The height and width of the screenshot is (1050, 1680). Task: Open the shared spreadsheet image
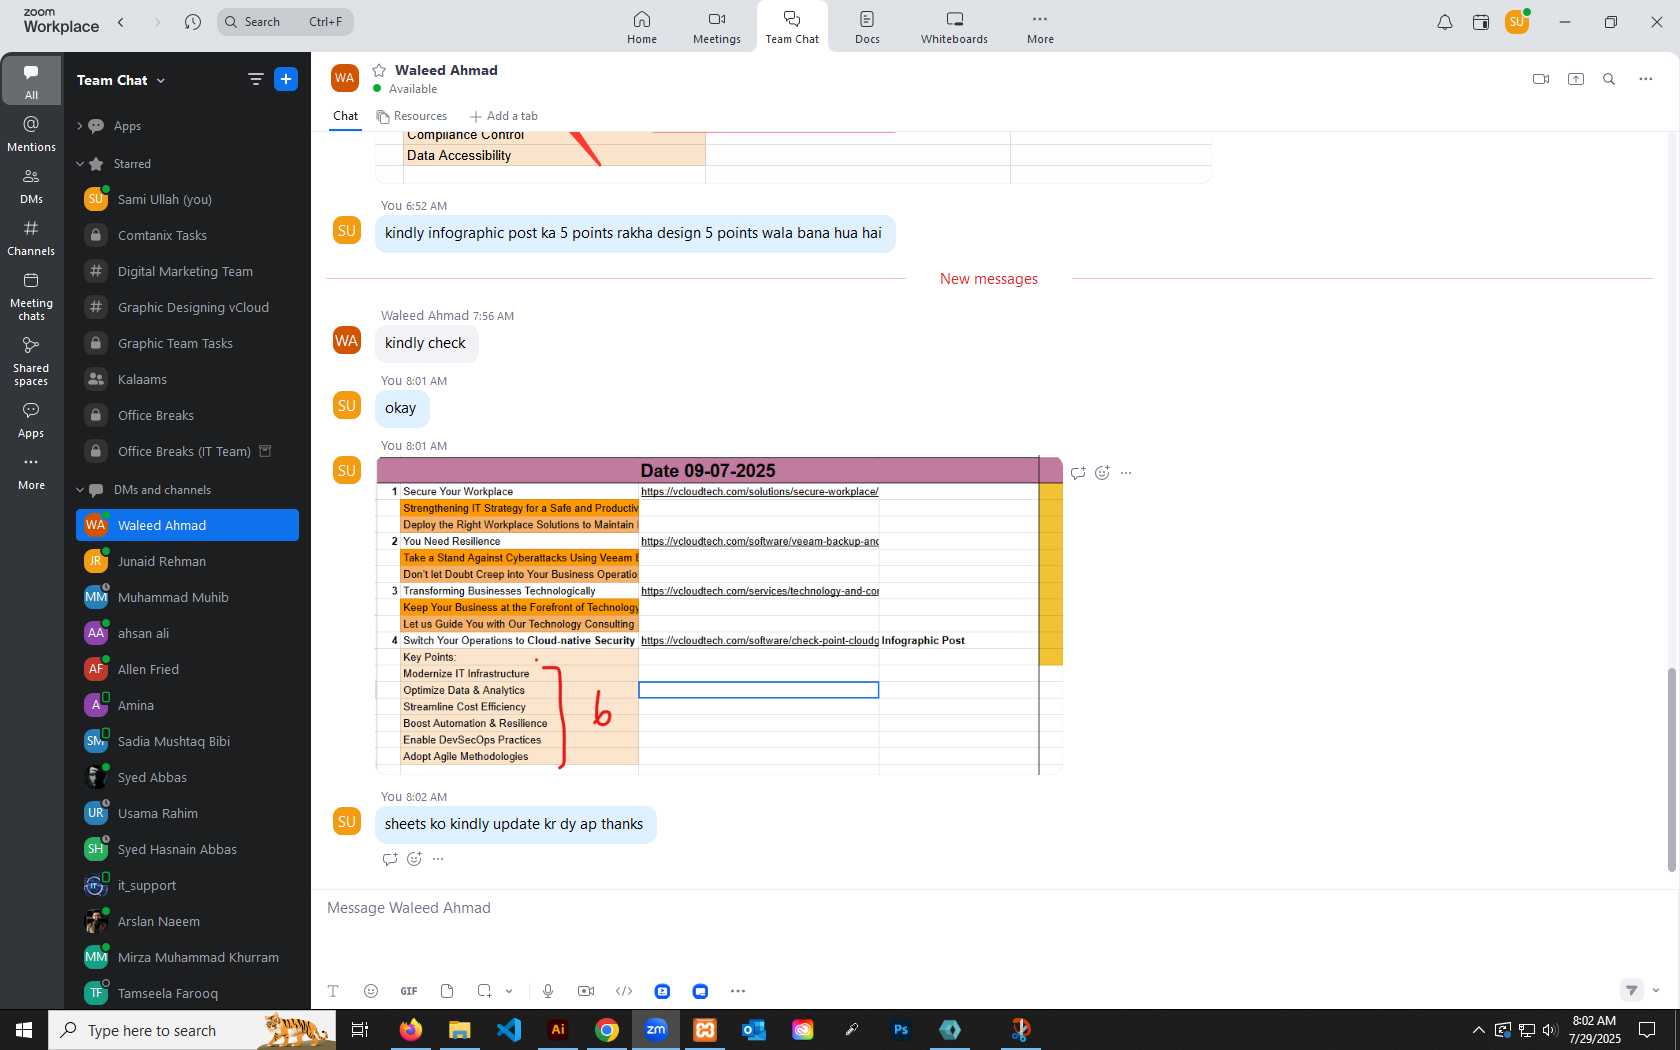(719, 615)
